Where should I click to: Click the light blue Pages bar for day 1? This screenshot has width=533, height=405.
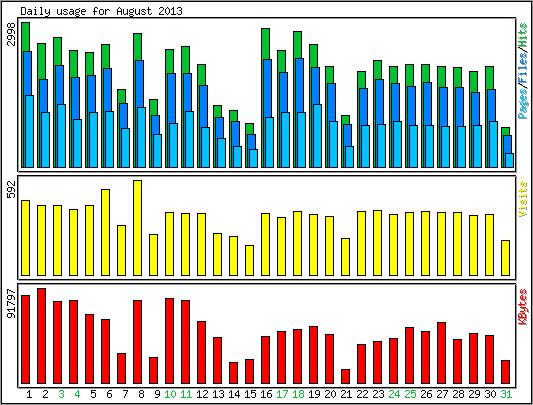click(30, 131)
